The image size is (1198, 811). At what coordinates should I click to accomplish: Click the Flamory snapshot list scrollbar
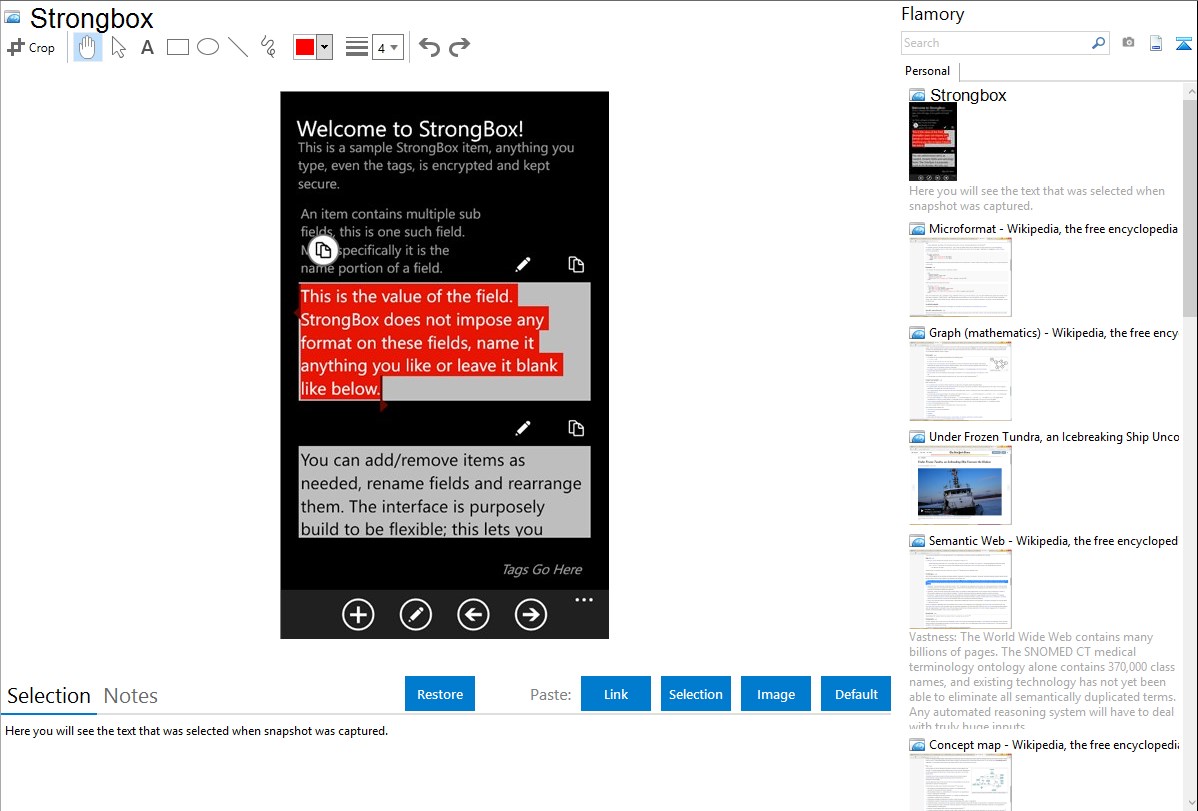pyautogui.click(x=1190, y=206)
